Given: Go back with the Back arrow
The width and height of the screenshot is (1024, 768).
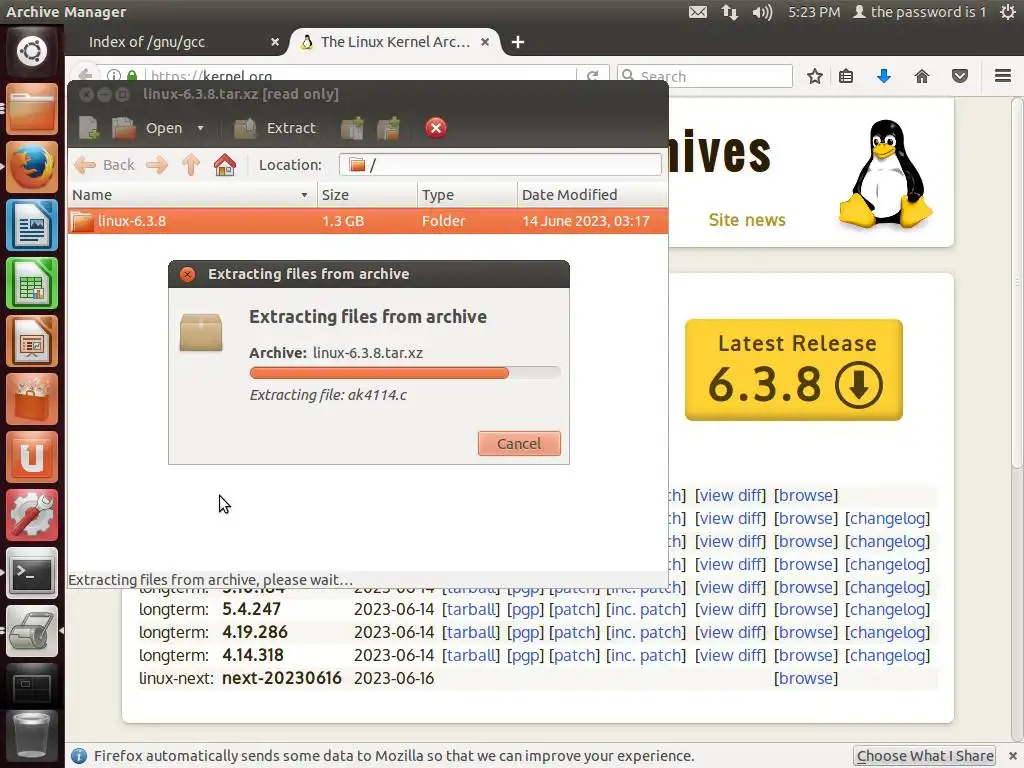Looking at the screenshot, I should pos(104,165).
